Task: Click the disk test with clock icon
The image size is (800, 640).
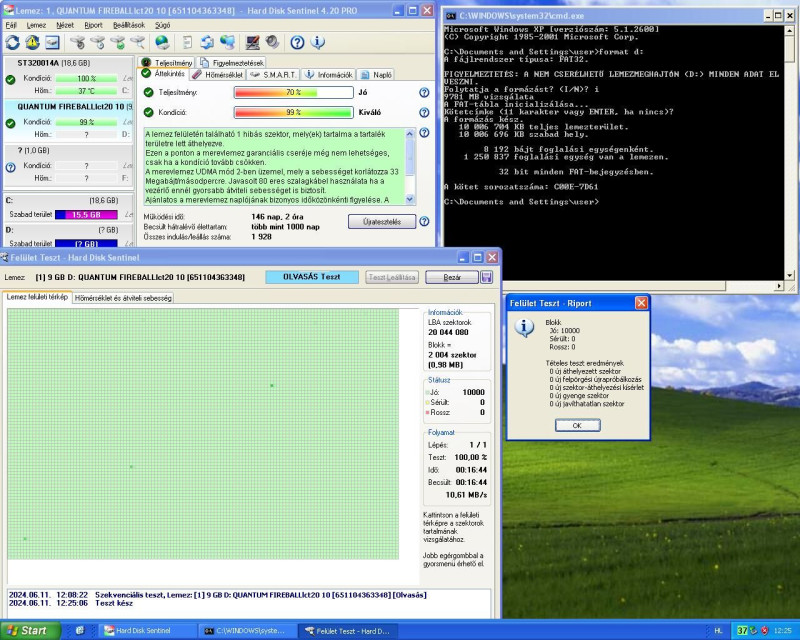Action: [x=97, y=42]
